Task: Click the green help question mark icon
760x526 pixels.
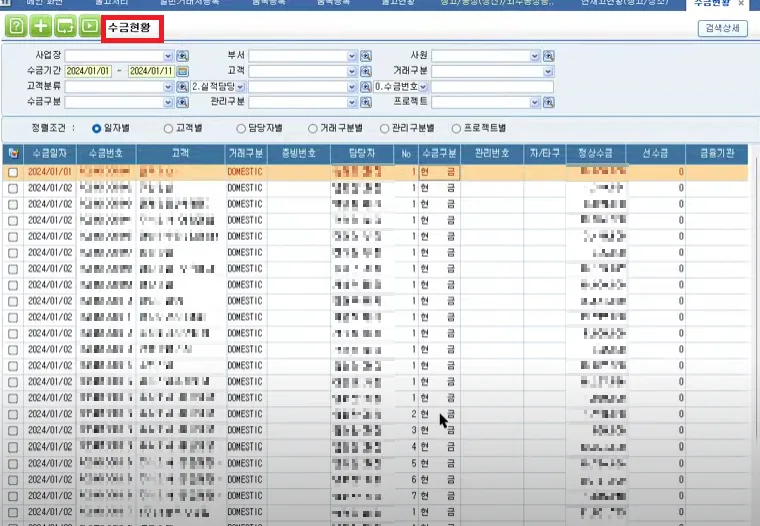Action: coord(16,26)
